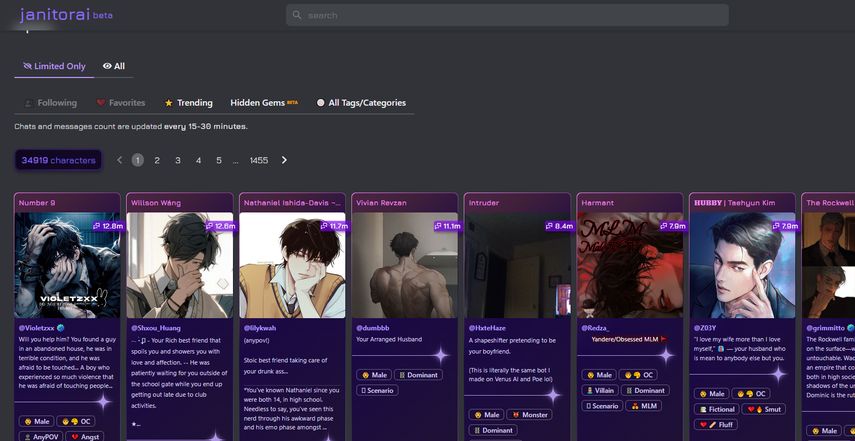Click the 7.9m badge on Harmant card

(x=672, y=226)
